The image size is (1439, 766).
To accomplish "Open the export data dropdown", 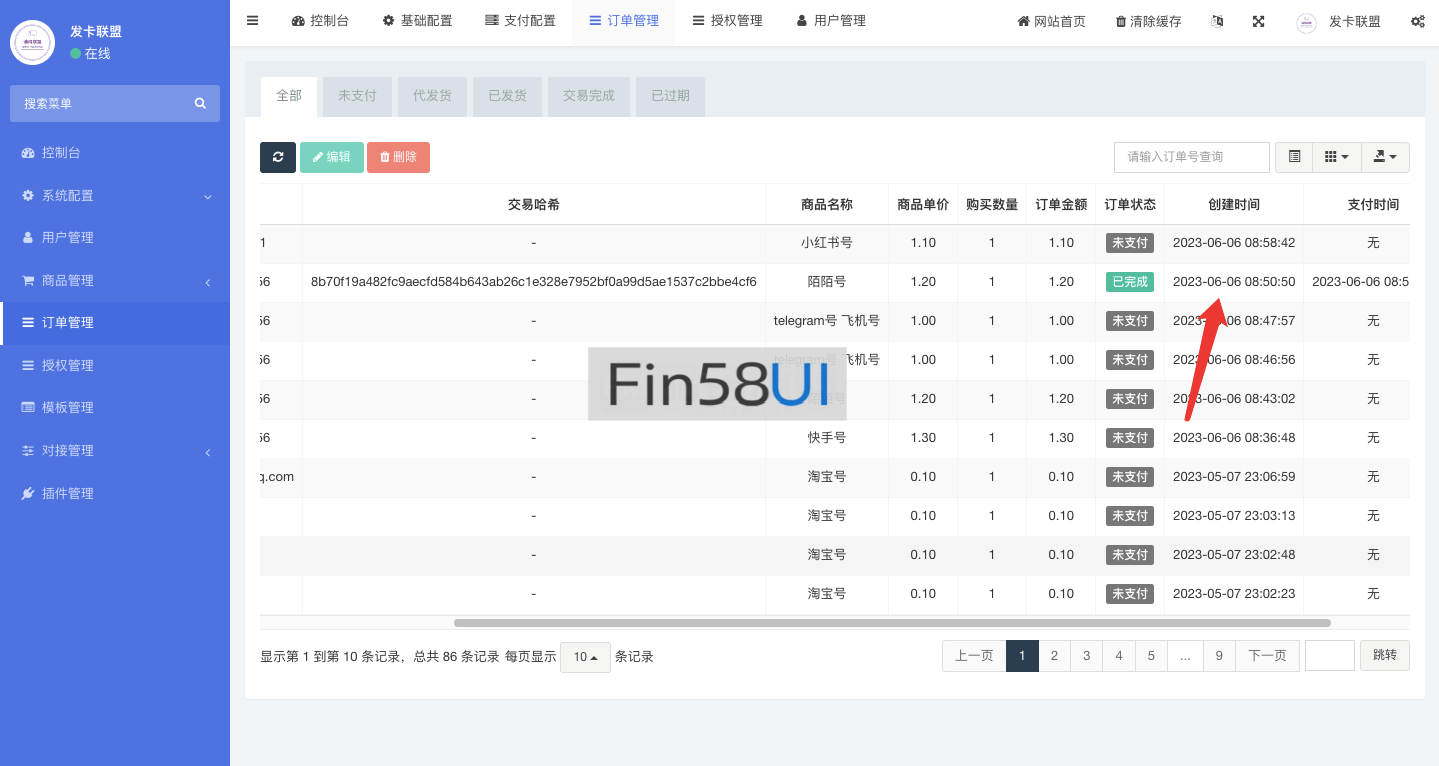I will coord(1385,157).
